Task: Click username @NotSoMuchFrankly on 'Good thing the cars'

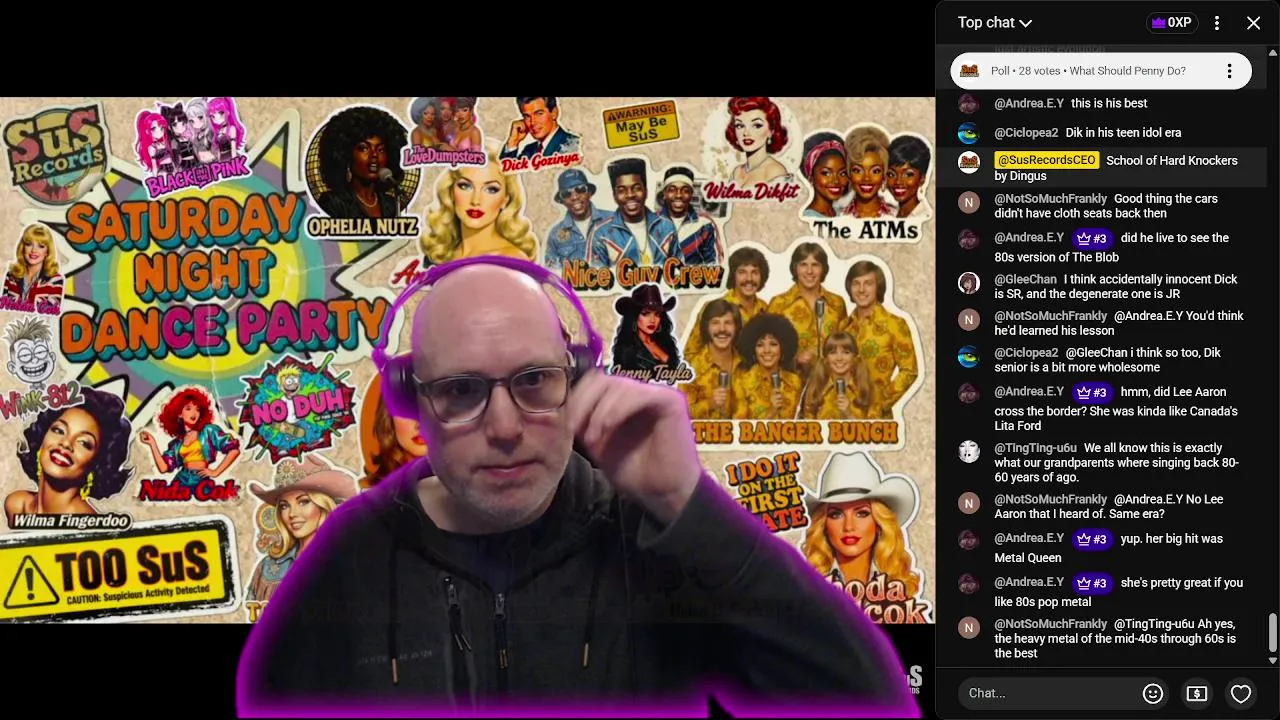Action: click(x=1050, y=198)
